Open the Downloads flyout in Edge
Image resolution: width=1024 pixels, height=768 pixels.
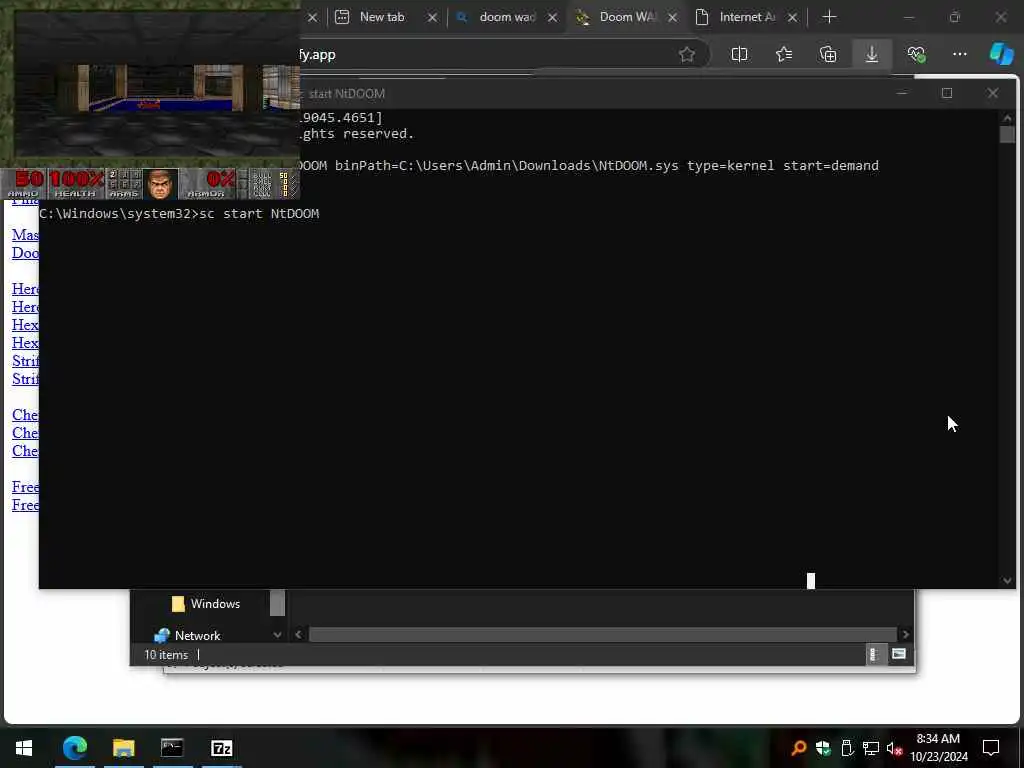pyautogui.click(x=872, y=55)
